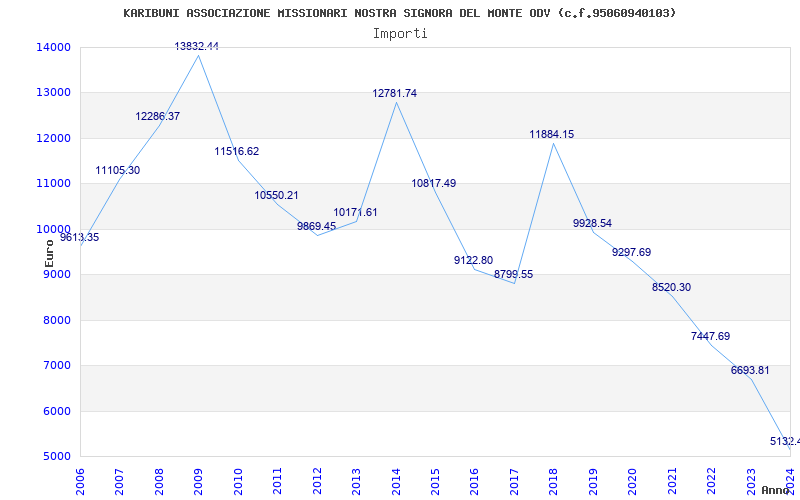800x500 pixels.
Task: Click the x-axis year 2013
Action: pyautogui.click(x=356, y=481)
